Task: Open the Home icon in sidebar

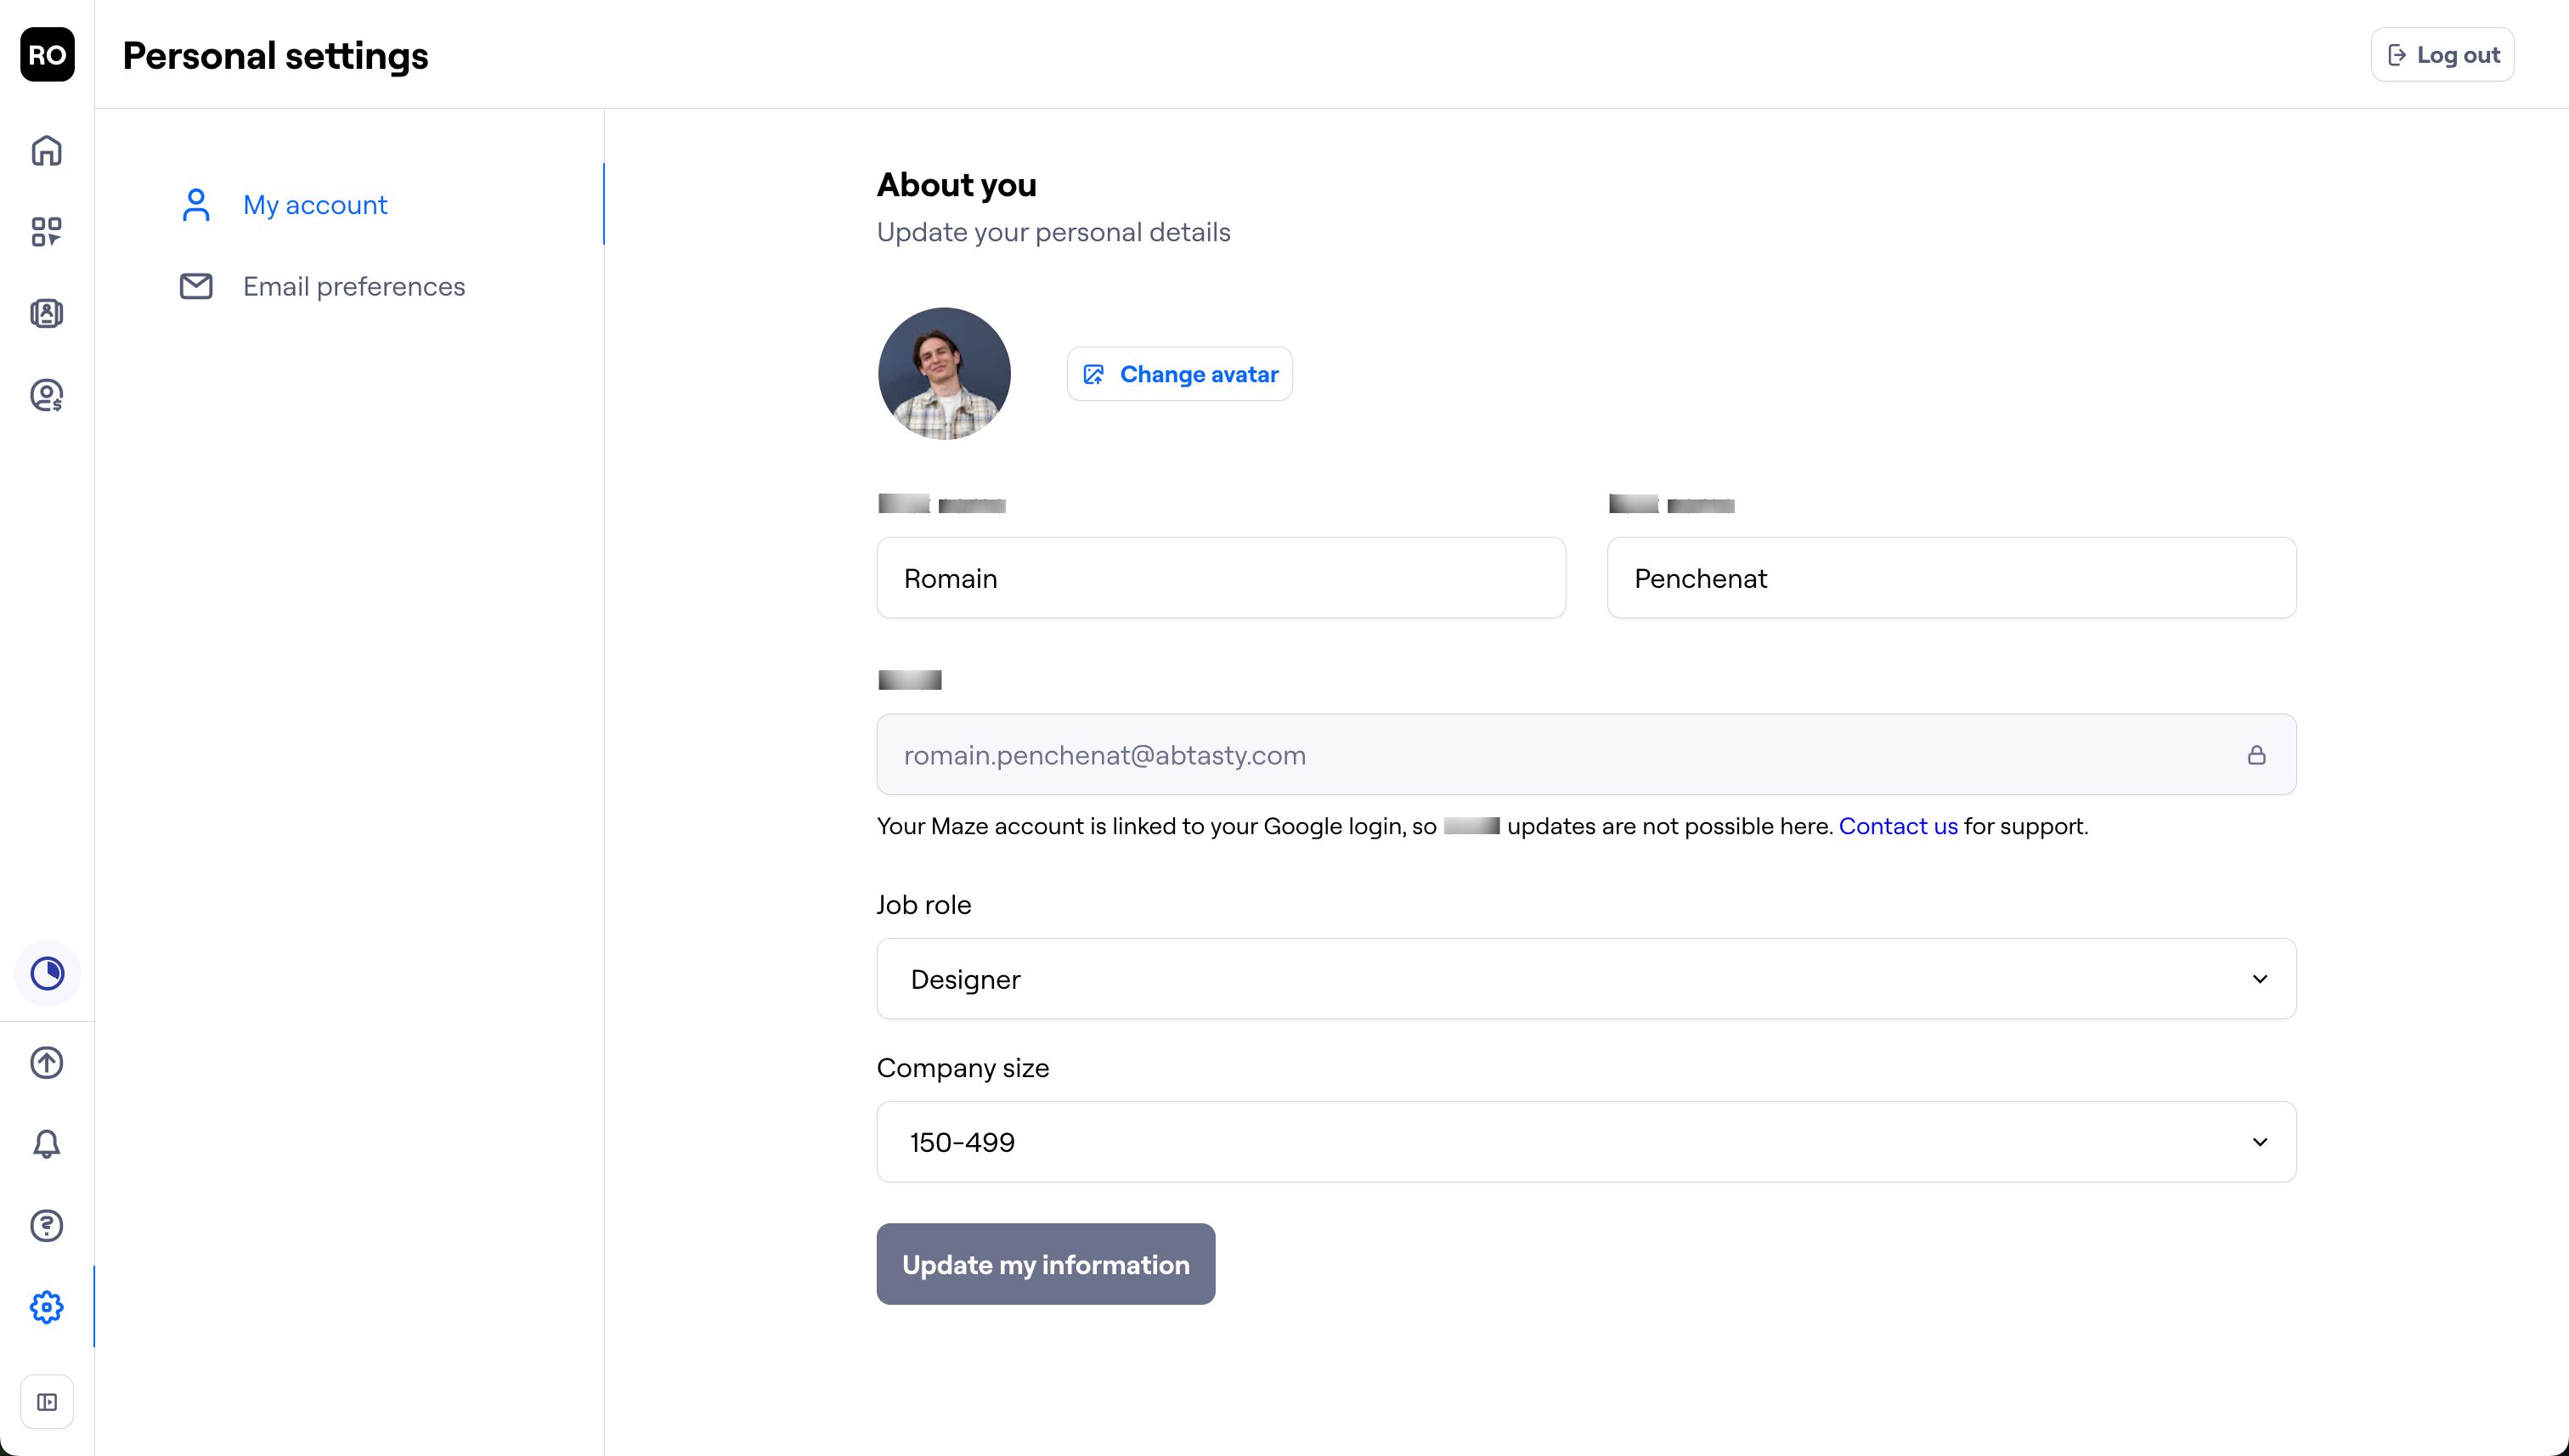Action: (47, 151)
